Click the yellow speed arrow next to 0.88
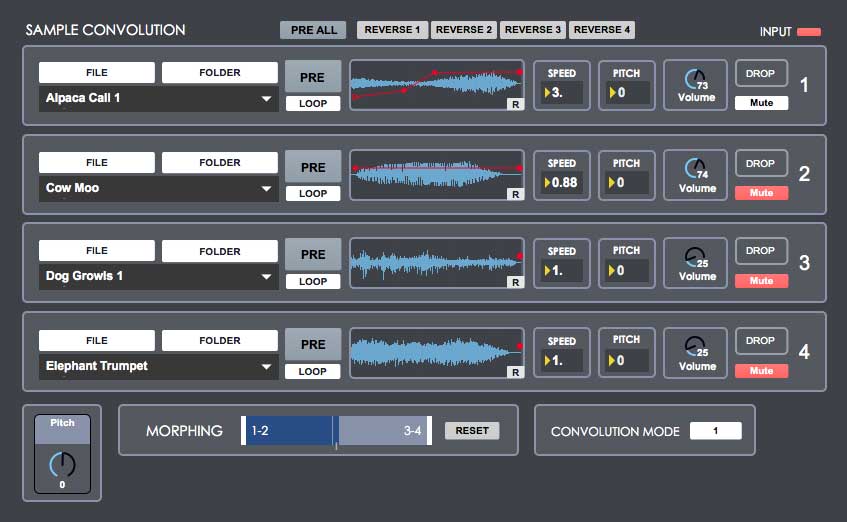Viewport: 847px width, 522px height. tap(547, 183)
